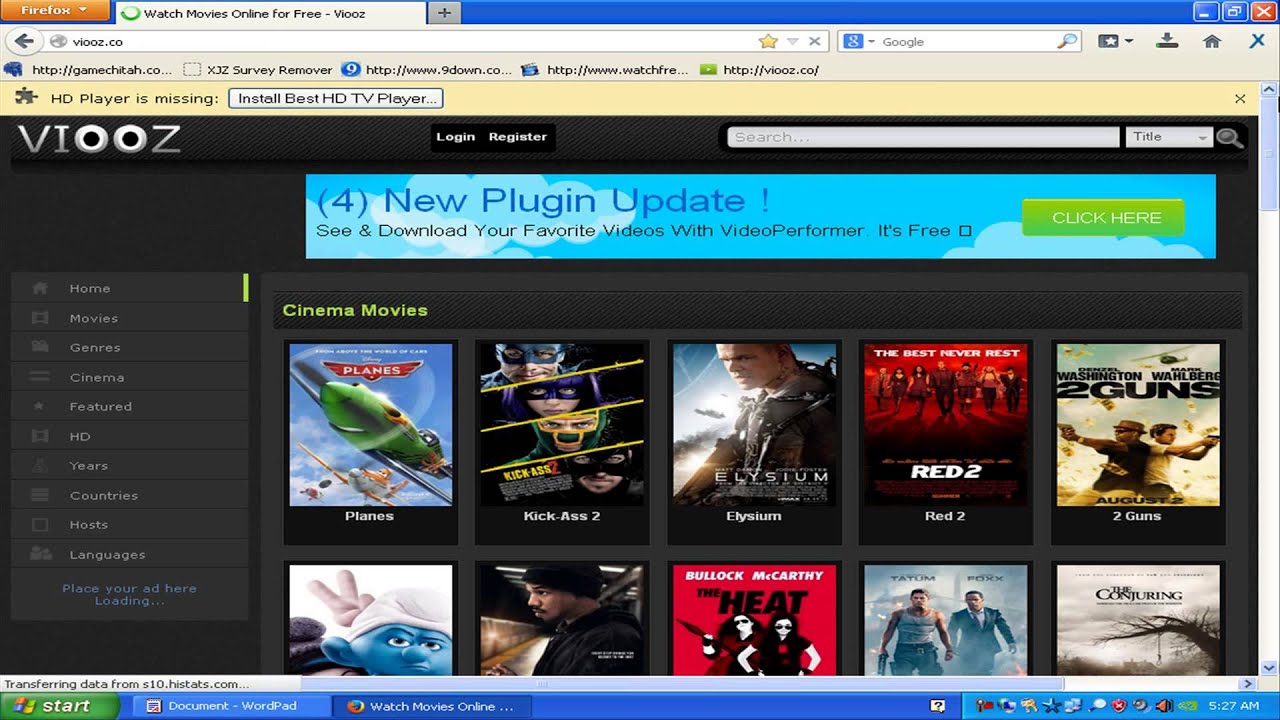Click the Cinema Movies section heading

click(x=355, y=310)
